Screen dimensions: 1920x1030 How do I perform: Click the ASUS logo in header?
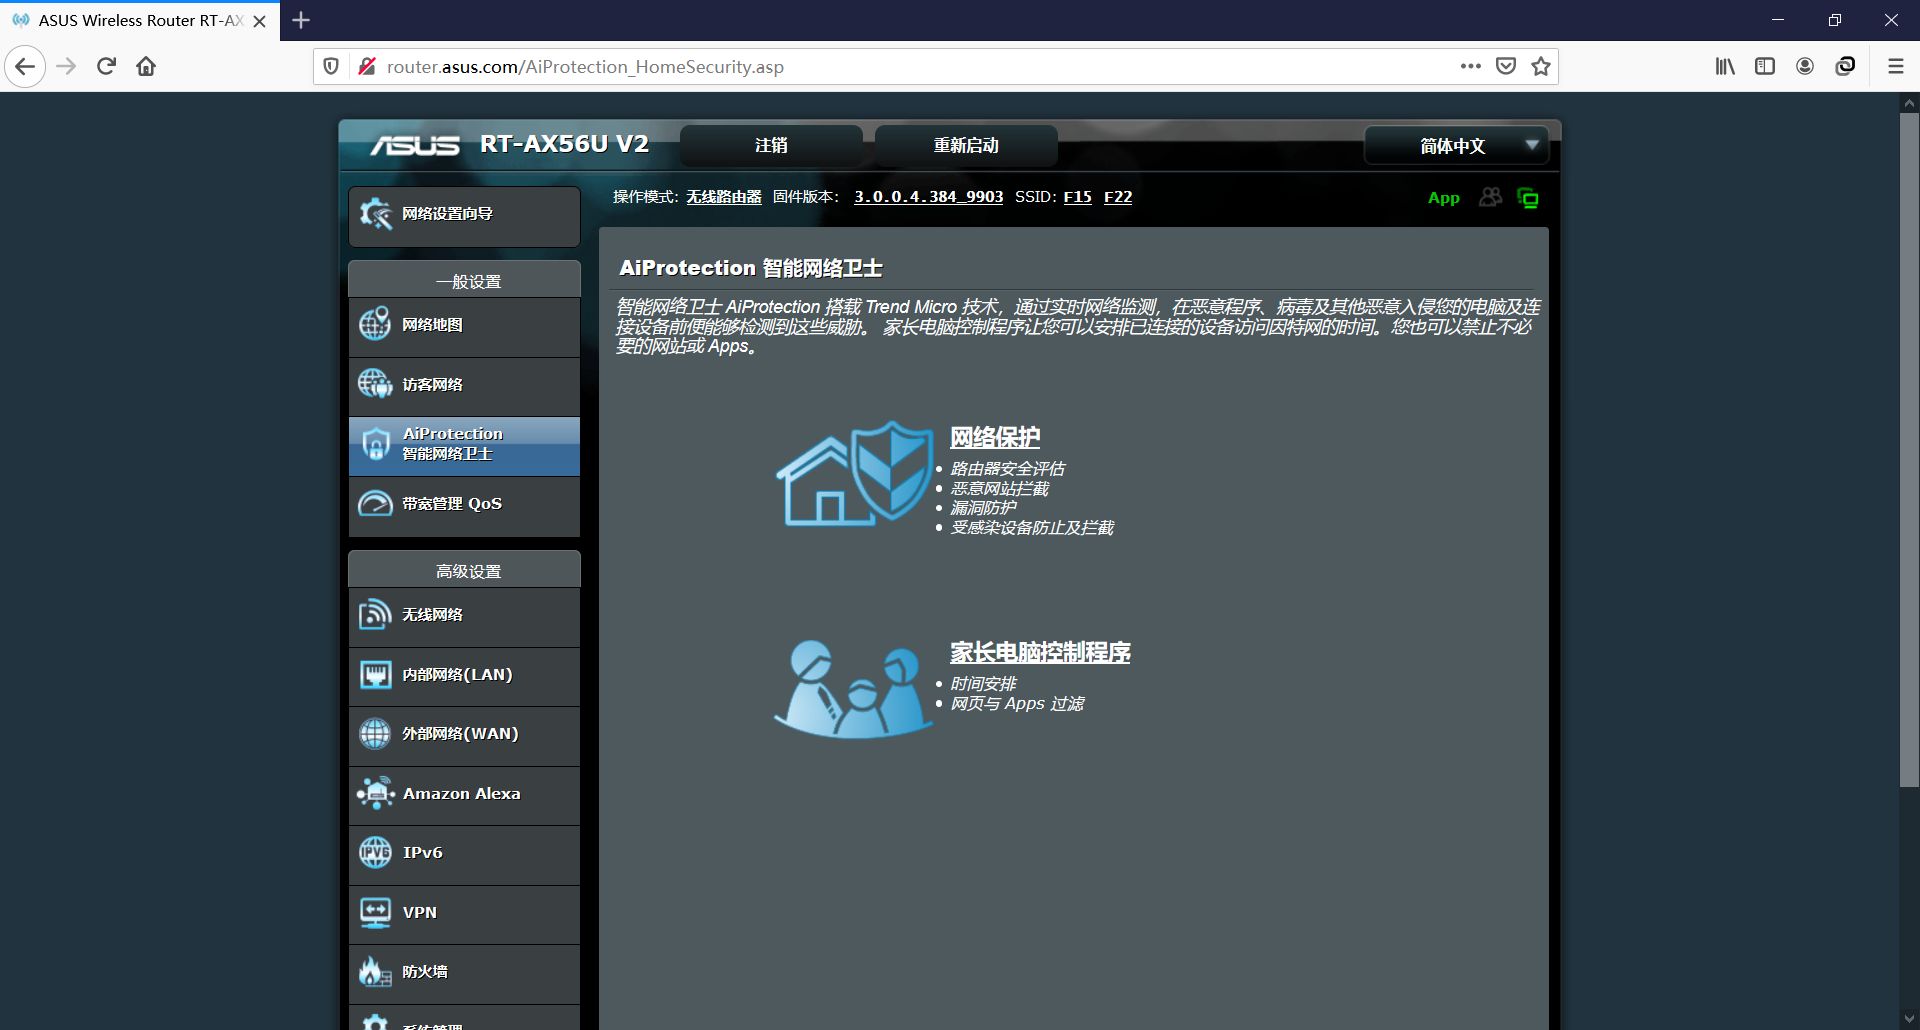click(414, 145)
